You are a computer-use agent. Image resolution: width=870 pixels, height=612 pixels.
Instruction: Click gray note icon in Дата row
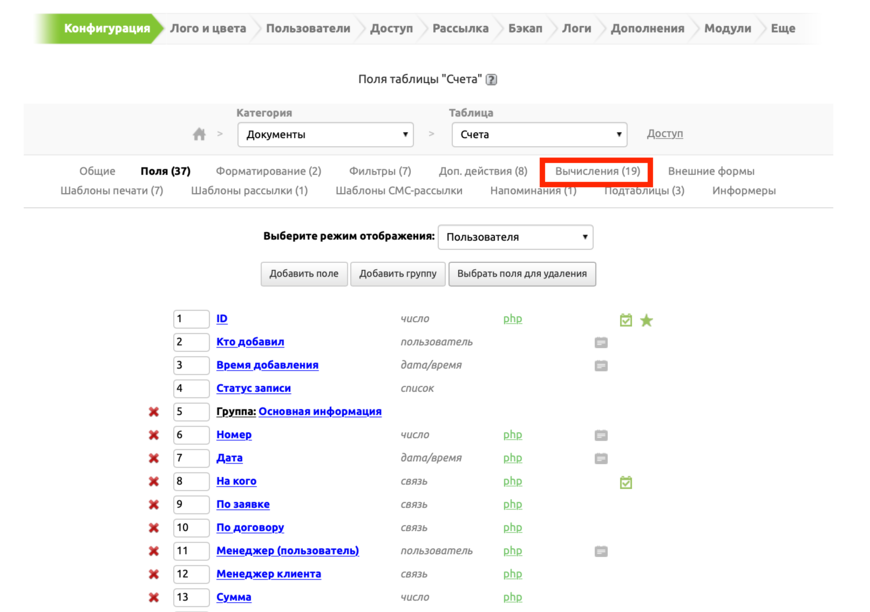click(601, 459)
